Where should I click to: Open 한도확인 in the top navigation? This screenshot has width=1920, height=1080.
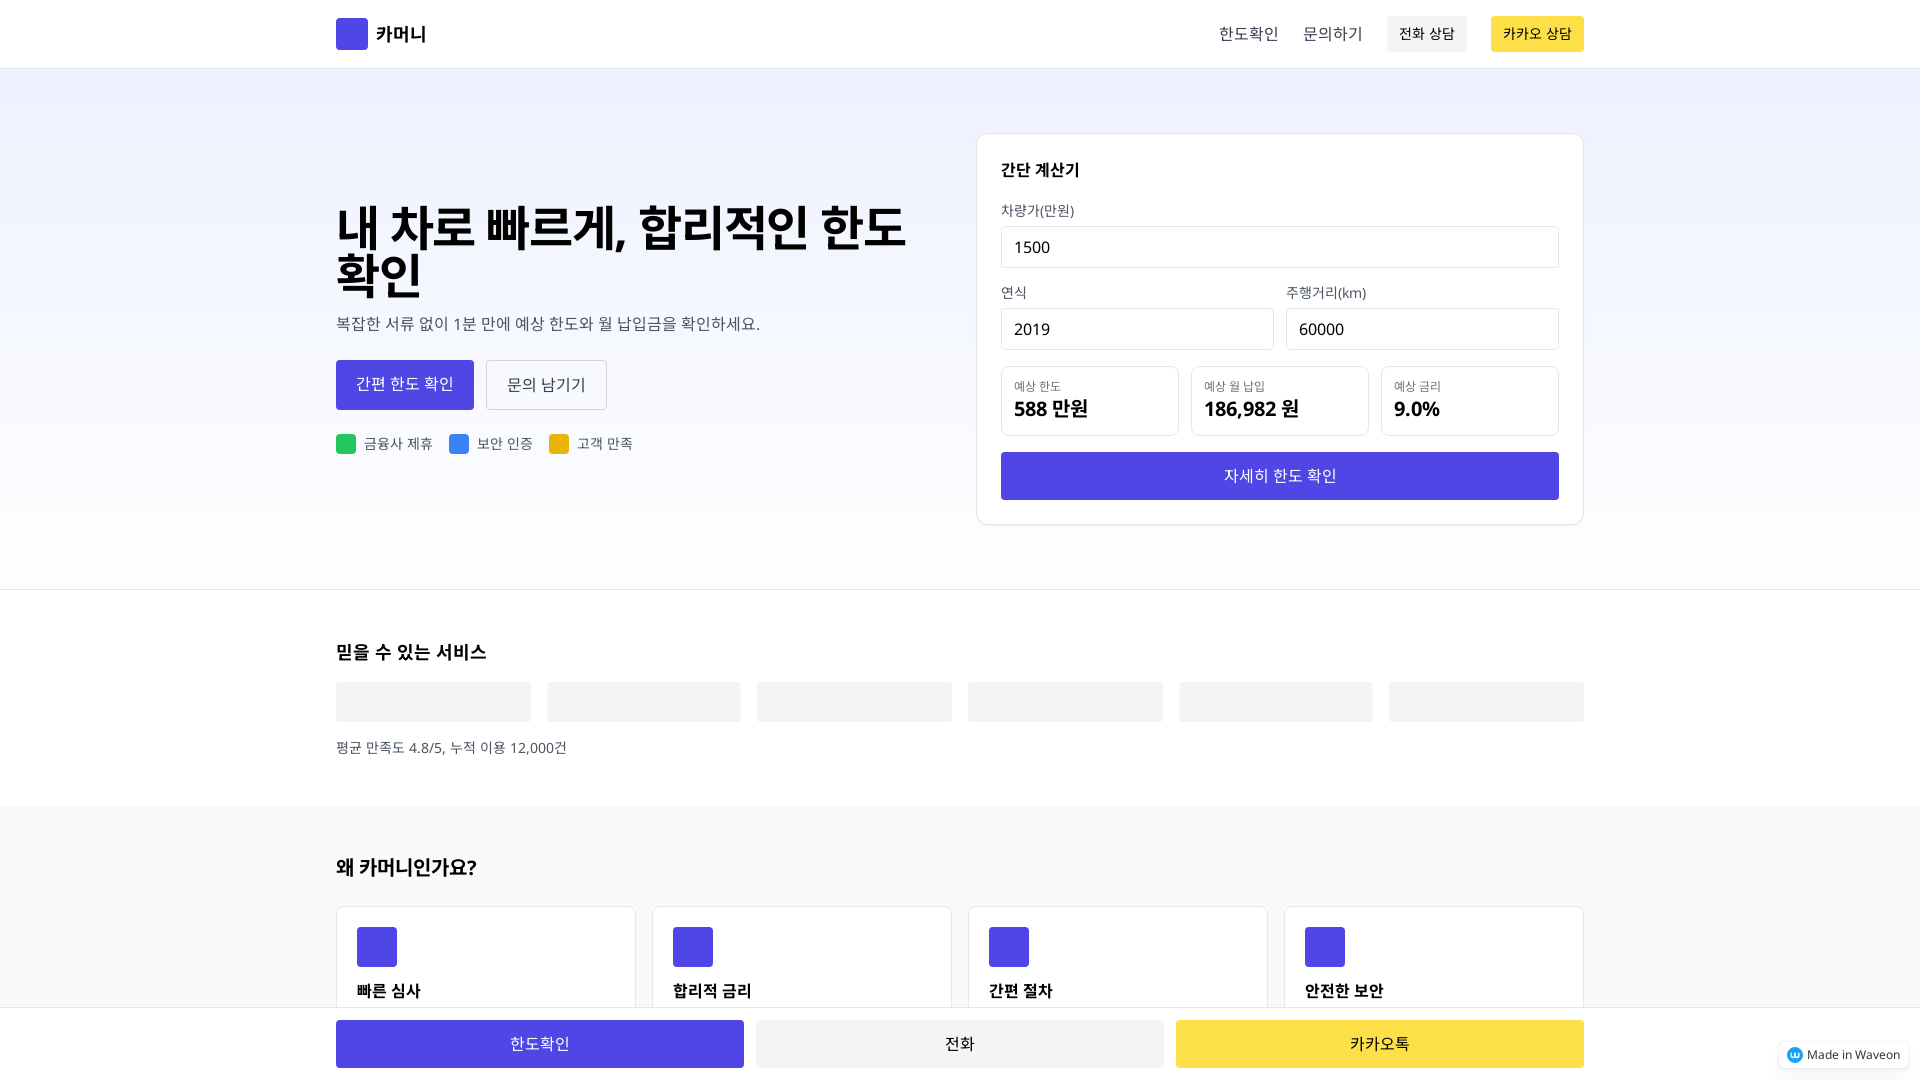coord(1248,33)
